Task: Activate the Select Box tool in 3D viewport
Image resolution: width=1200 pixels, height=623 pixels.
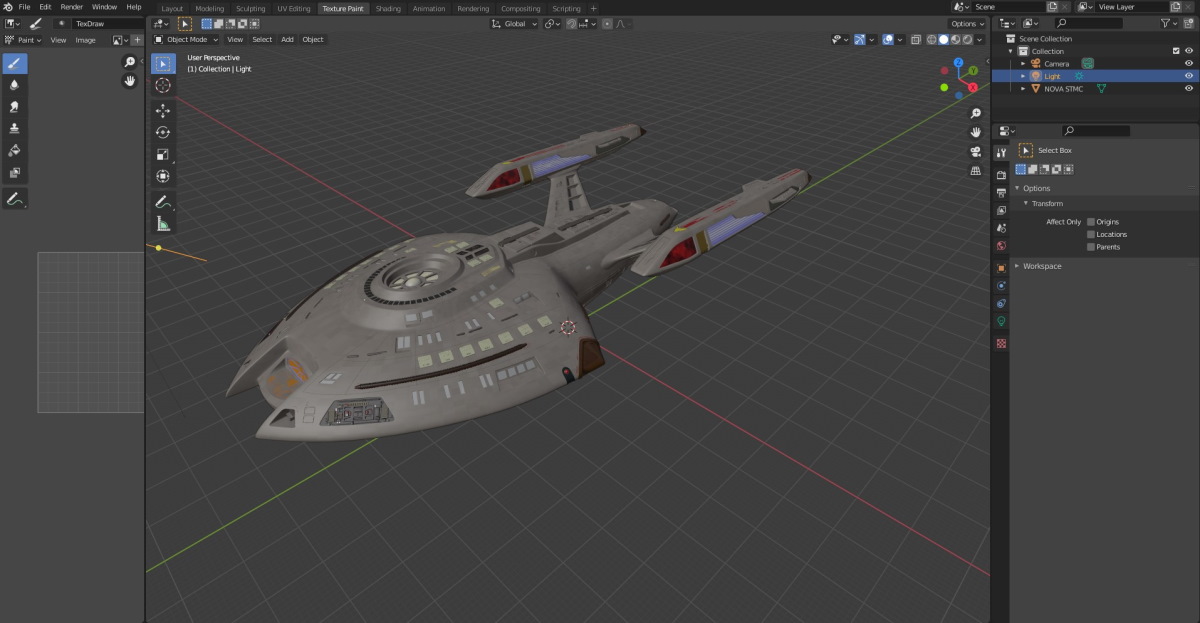Action: pyautogui.click(x=163, y=64)
